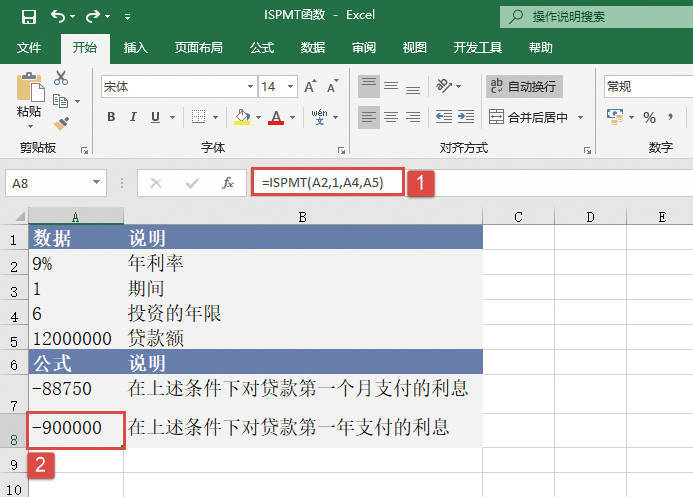
Task: Switch to the 开发工具 tab
Action: pyautogui.click(x=478, y=47)
